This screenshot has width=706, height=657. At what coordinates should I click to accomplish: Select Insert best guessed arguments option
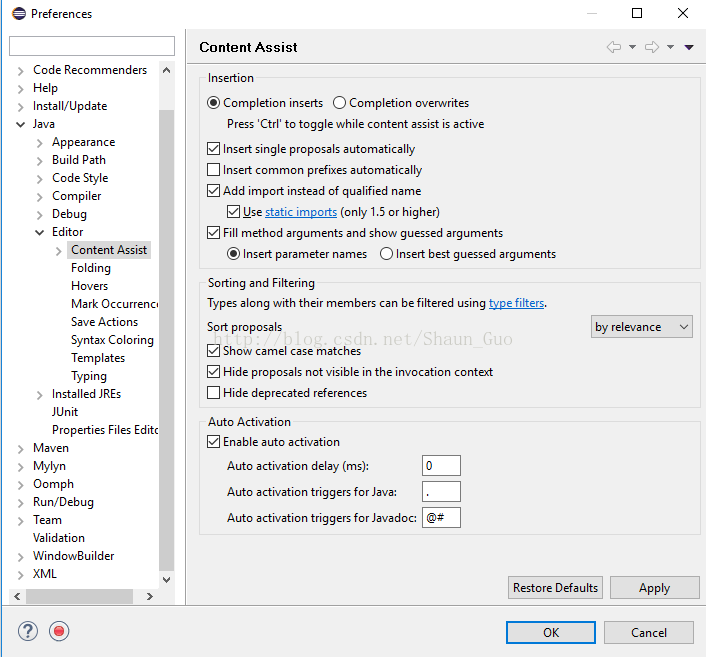pos(386,254)
